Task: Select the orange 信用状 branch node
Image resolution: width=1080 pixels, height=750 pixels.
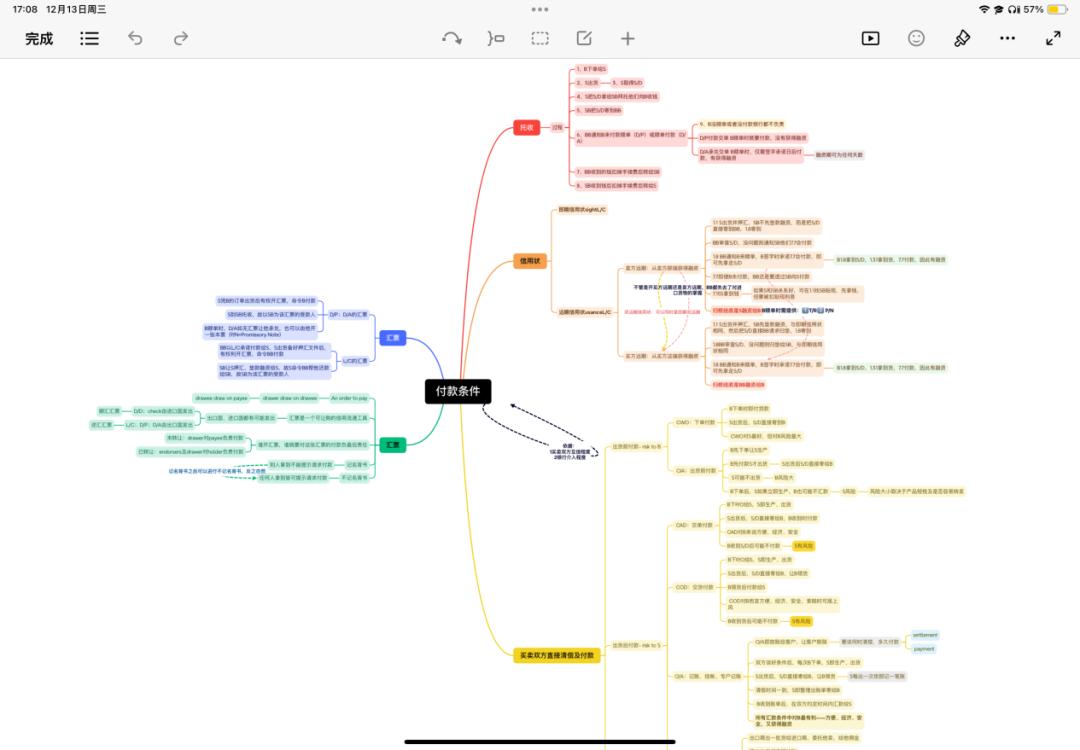Action: point(530,261)
